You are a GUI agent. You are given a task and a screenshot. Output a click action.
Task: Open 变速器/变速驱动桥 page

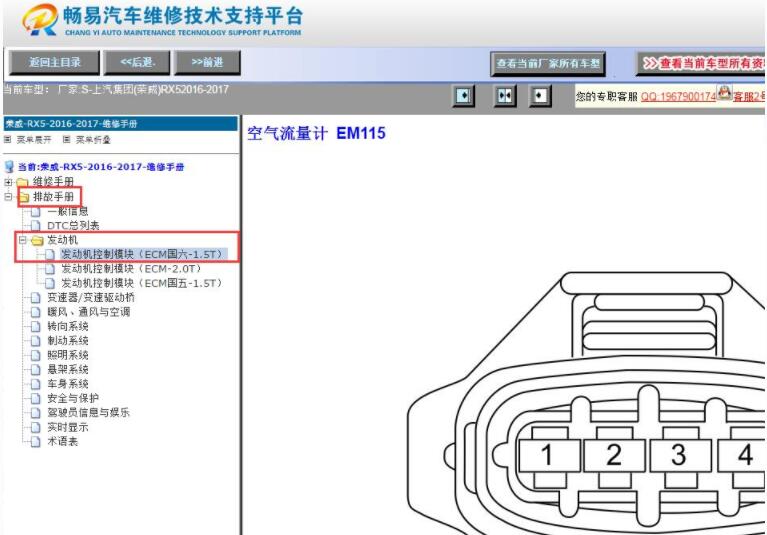pyautogui.click(x=91, y=297)
